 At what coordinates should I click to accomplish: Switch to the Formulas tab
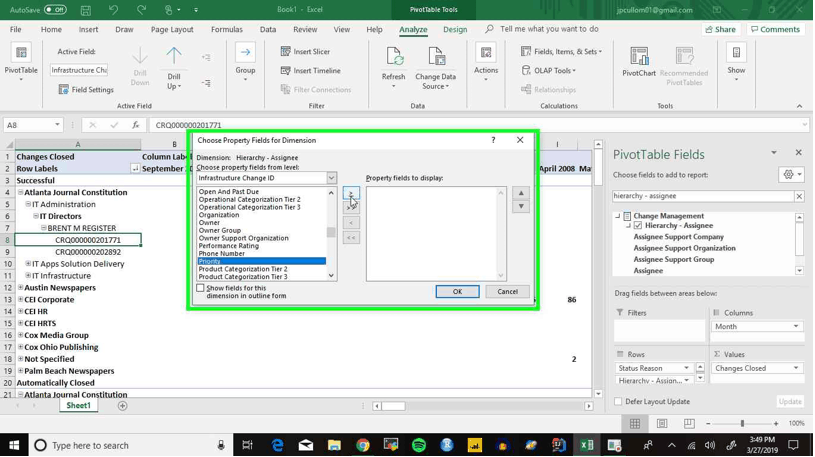[227, 30]
